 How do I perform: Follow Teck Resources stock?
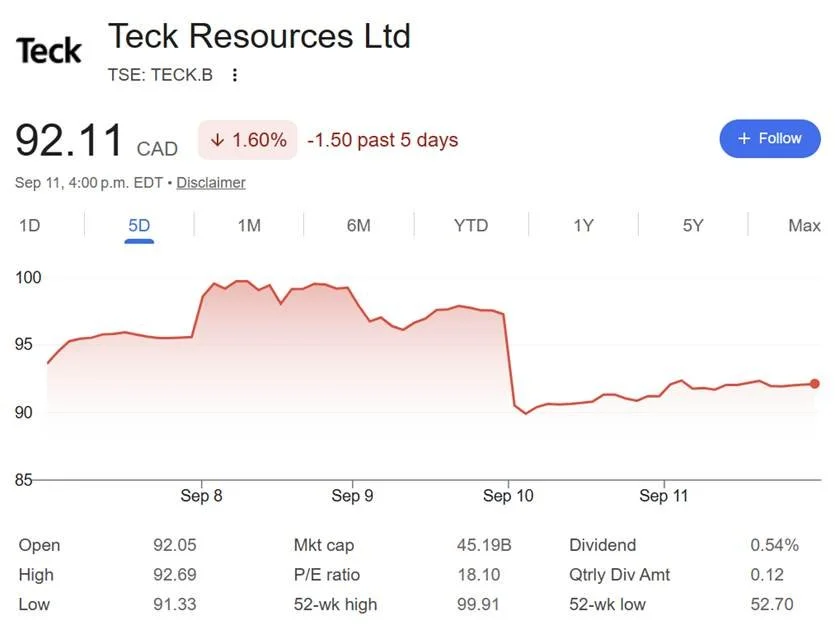pos(769,138)
